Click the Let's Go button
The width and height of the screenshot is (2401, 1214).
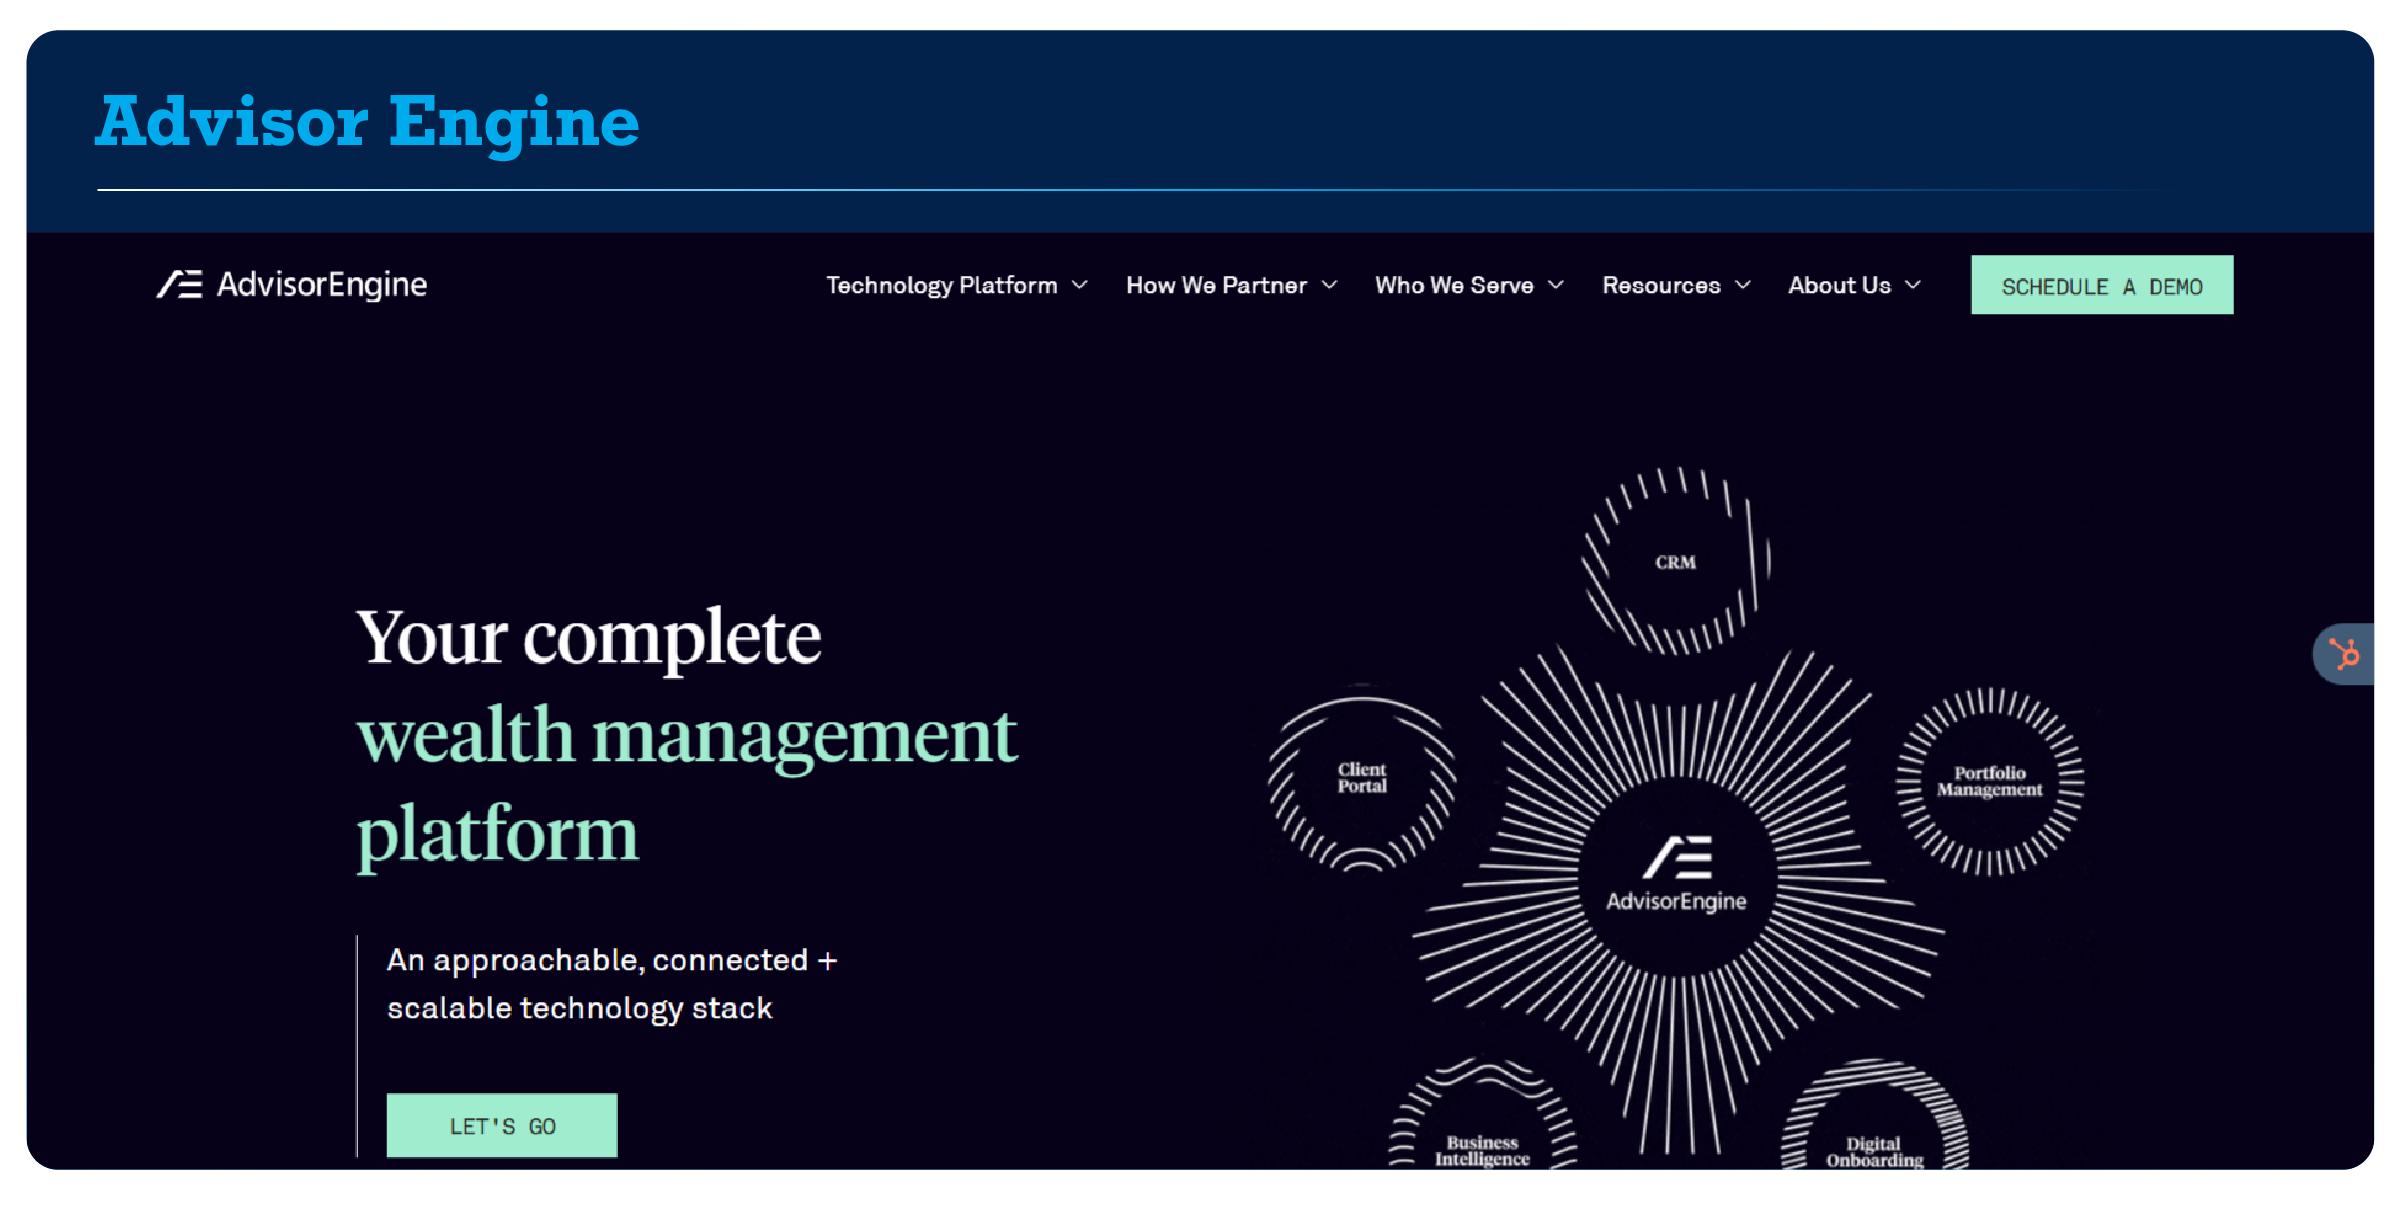502,1125
